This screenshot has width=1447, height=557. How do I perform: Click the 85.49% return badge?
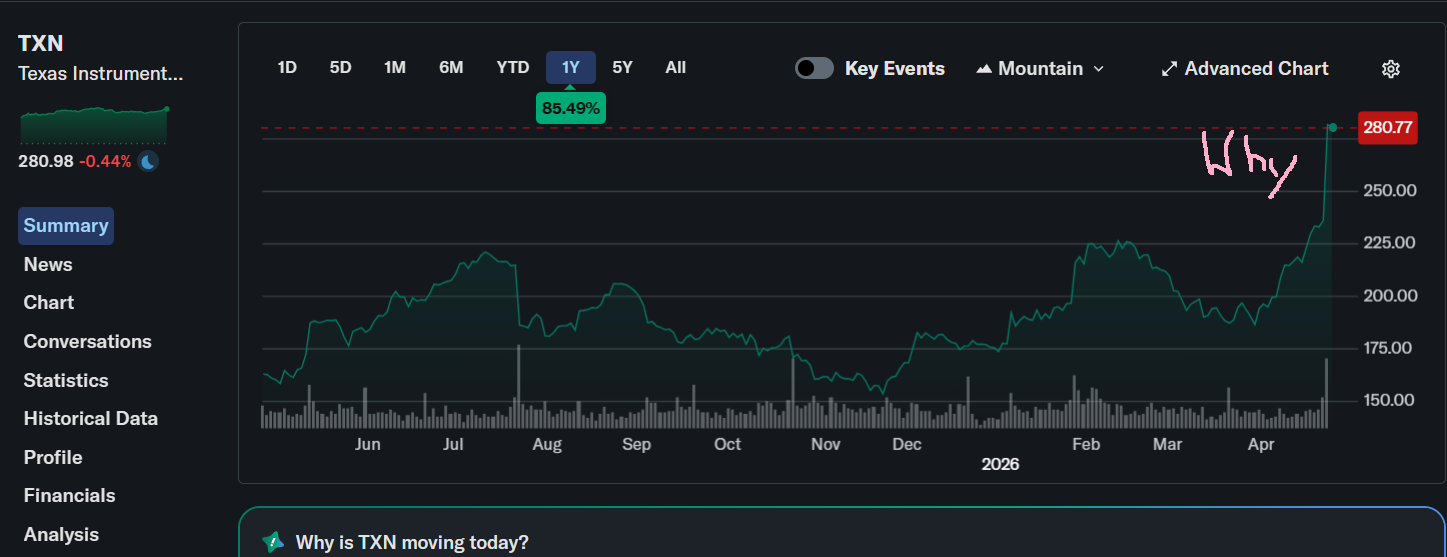click(x=571, y=109)
